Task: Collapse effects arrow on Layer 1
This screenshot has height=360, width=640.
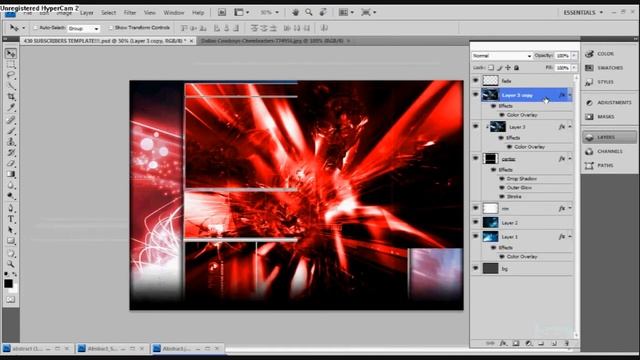Action: tap(570, 237)
